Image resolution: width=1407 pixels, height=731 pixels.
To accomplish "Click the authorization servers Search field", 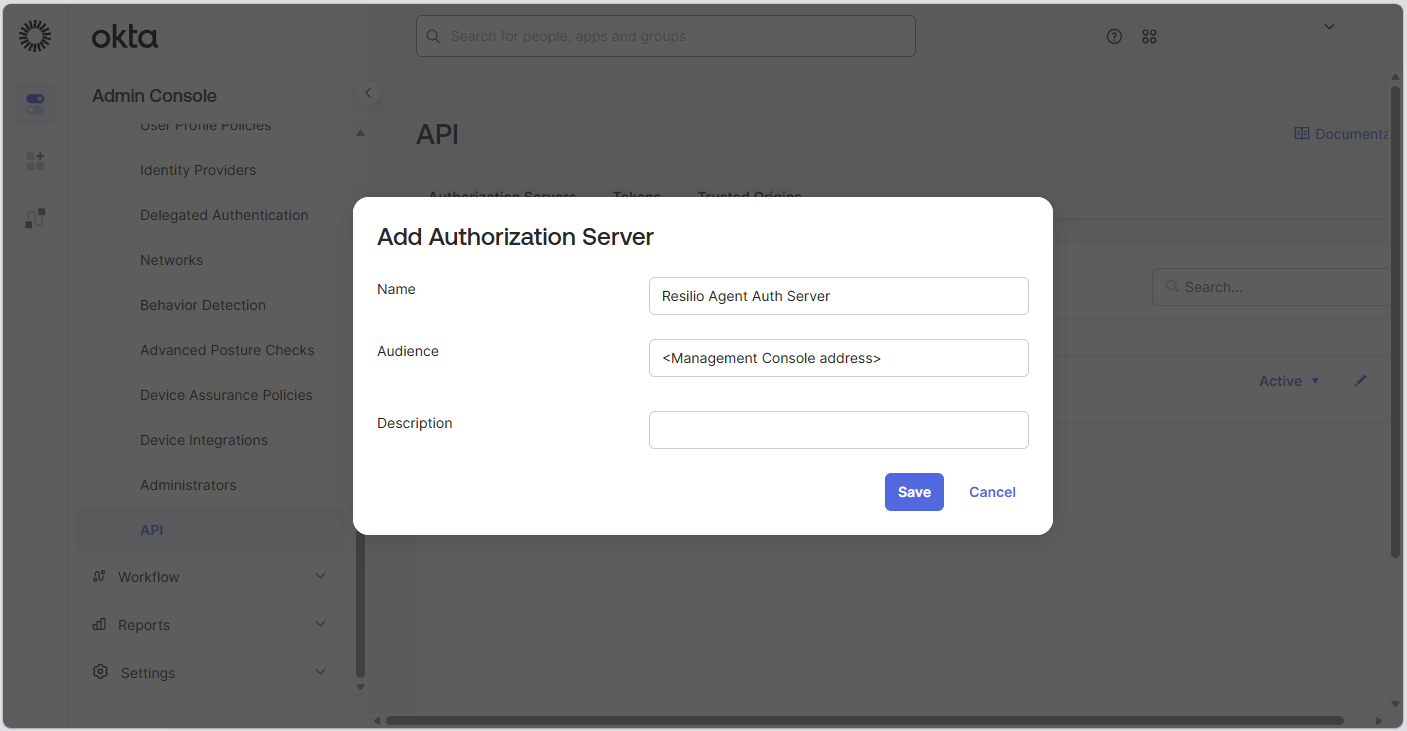I will tap(1270, 287).
